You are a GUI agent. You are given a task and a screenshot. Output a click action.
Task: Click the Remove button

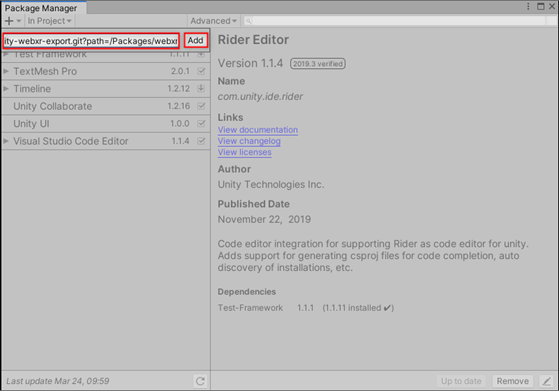tap(513, 381)
